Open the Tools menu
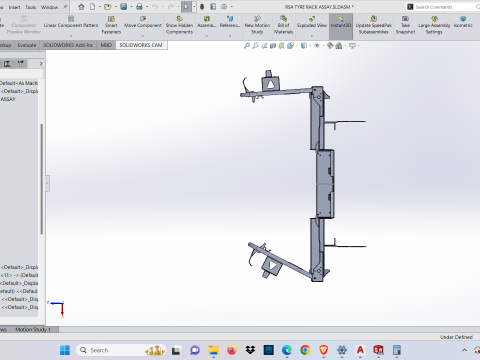Viewport: 480px width, 360px height. (x=31, y=7)
